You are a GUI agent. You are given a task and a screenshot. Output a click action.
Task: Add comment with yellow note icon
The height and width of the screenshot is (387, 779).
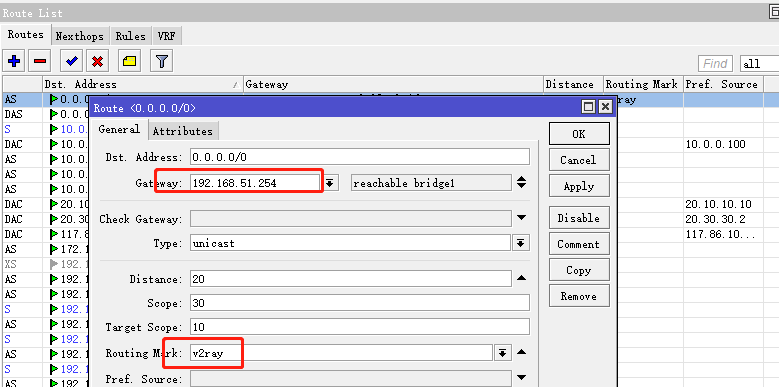pos(129,61)
